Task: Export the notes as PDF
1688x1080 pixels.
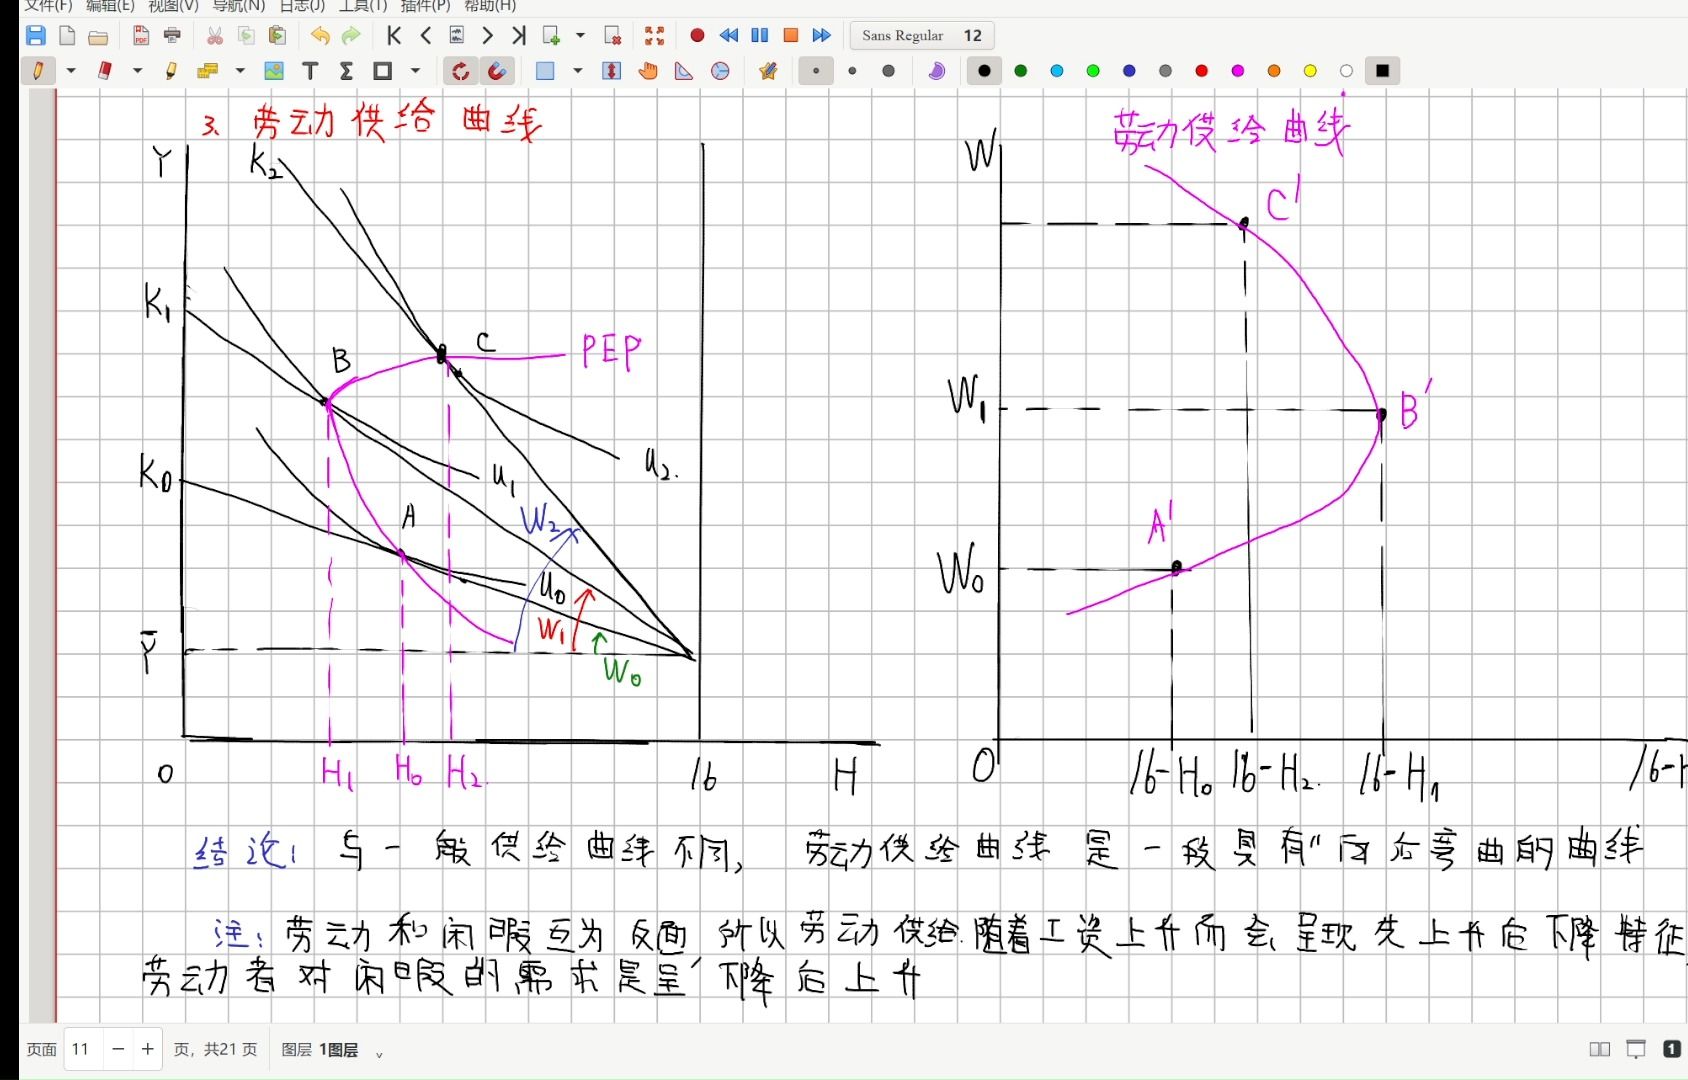Action: click(x=141, y=36)
